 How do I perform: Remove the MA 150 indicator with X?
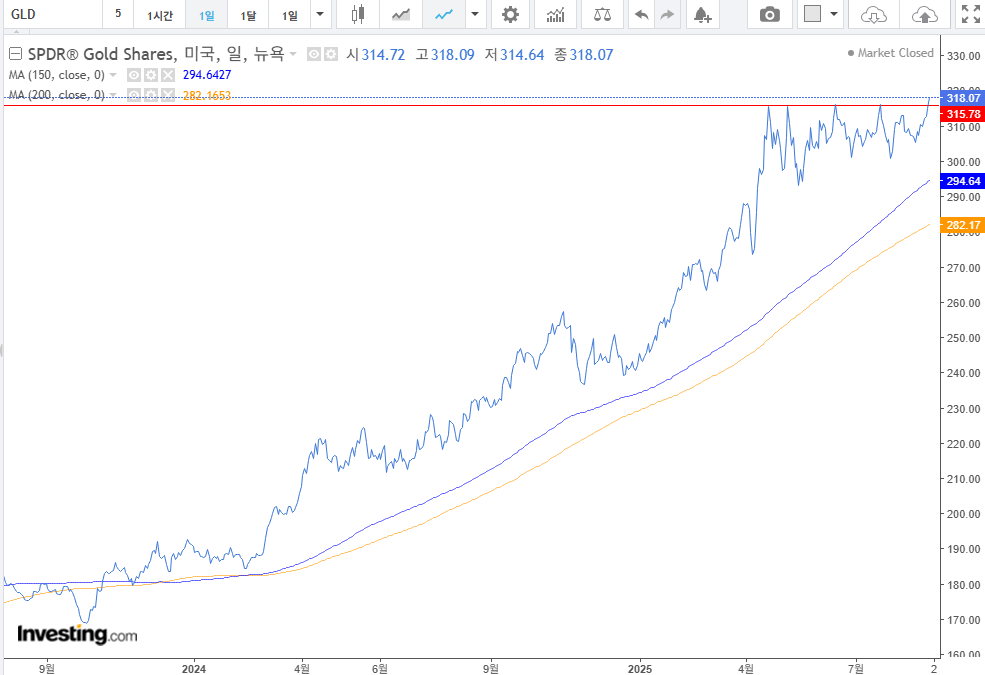pyautogui.click(x=168, y=75)
